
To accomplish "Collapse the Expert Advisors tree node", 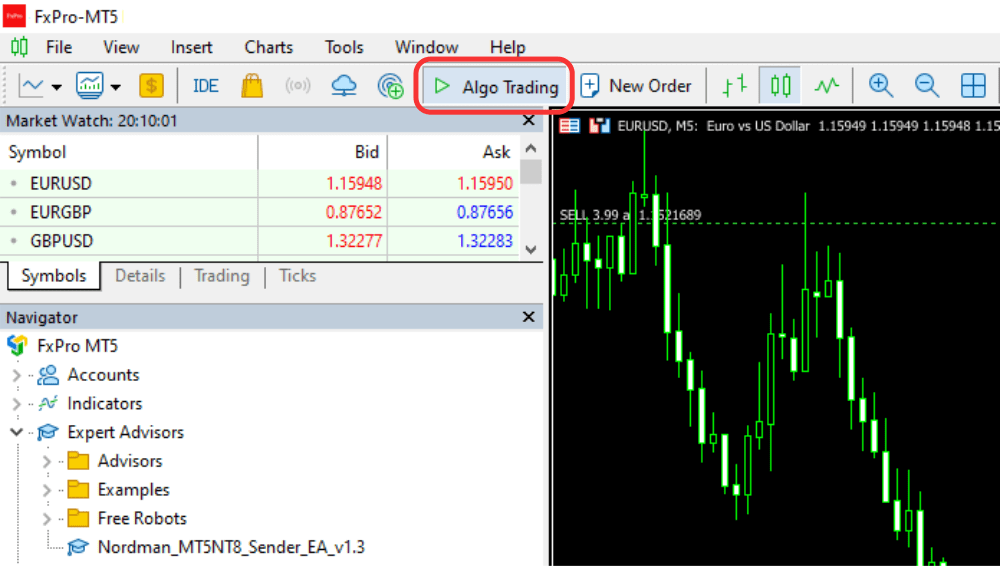I will 17,432.
